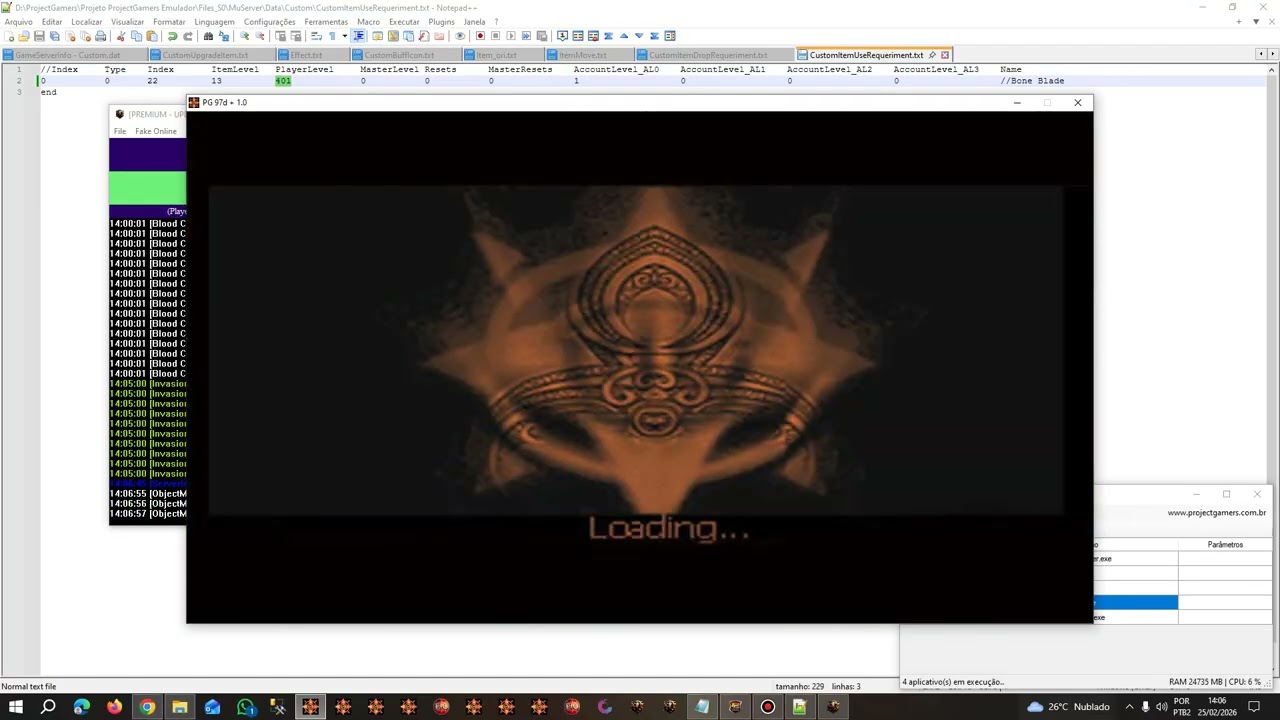Viewport: 1280px width, 720px height.
Task: Open Microsoft Edge from the taskbar
Action: click(81, 707)
